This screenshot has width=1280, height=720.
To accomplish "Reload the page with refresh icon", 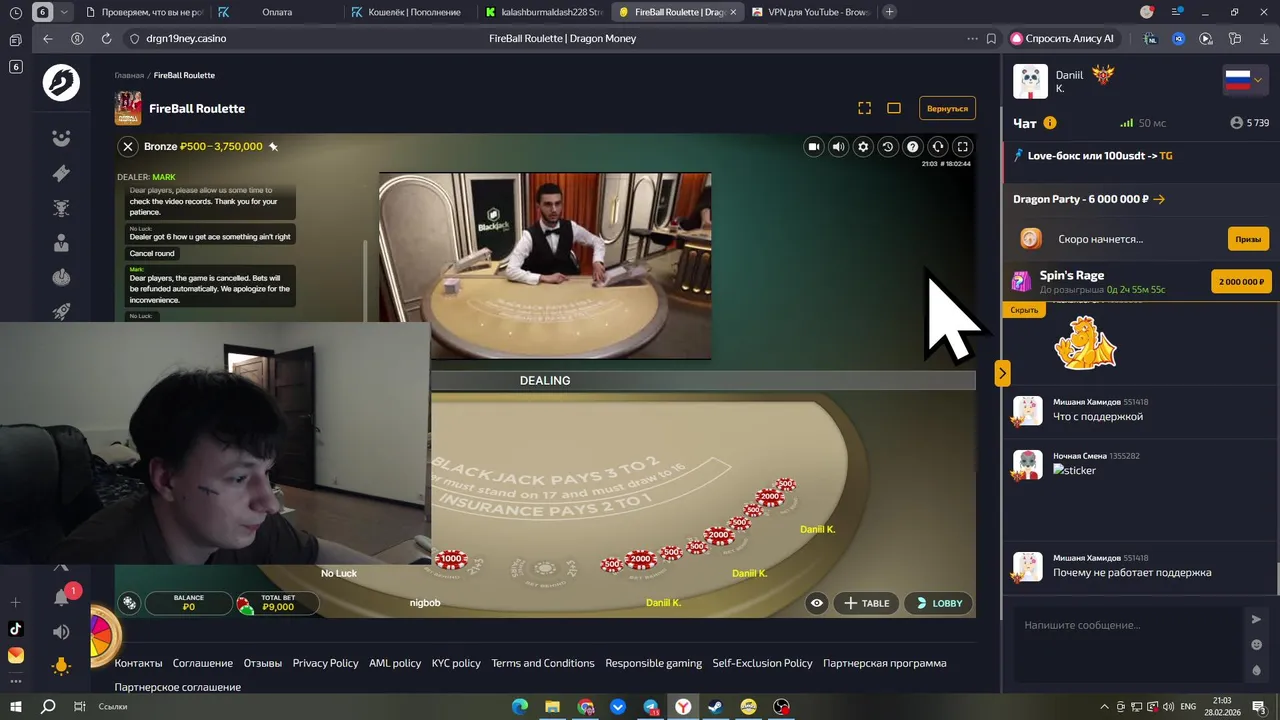I will tap(106, 39).
